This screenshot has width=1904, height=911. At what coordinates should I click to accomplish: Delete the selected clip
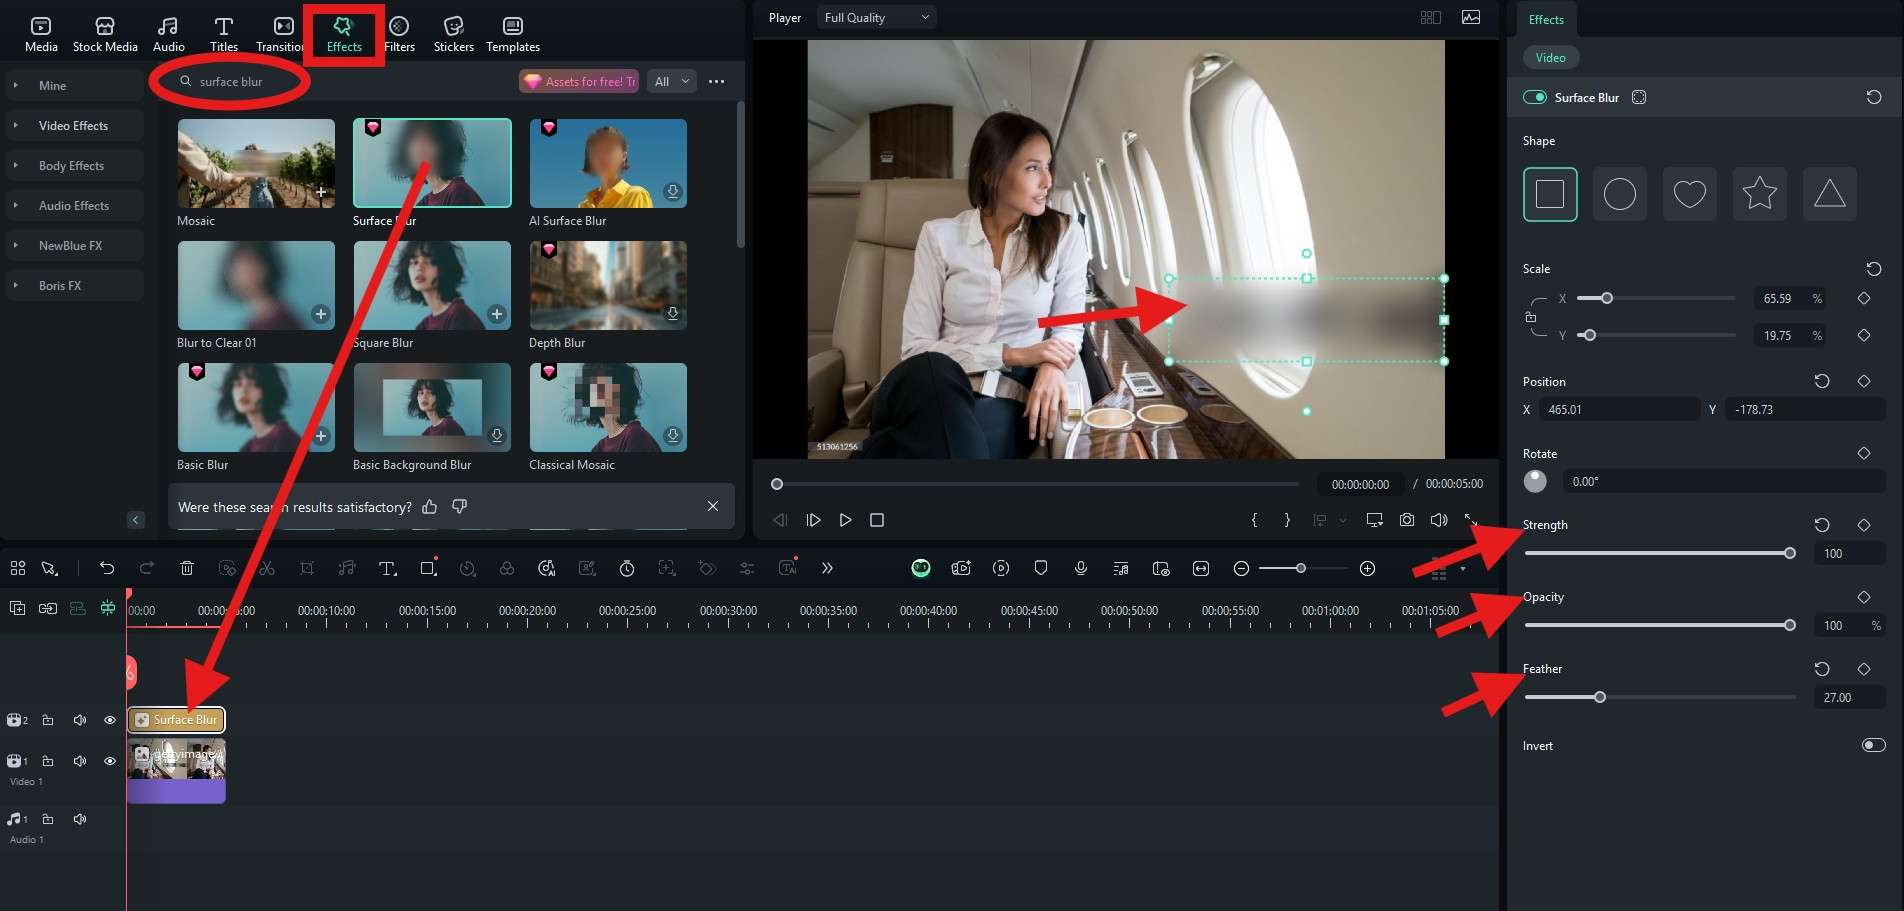pyautogui.click(x=187, y=568)
